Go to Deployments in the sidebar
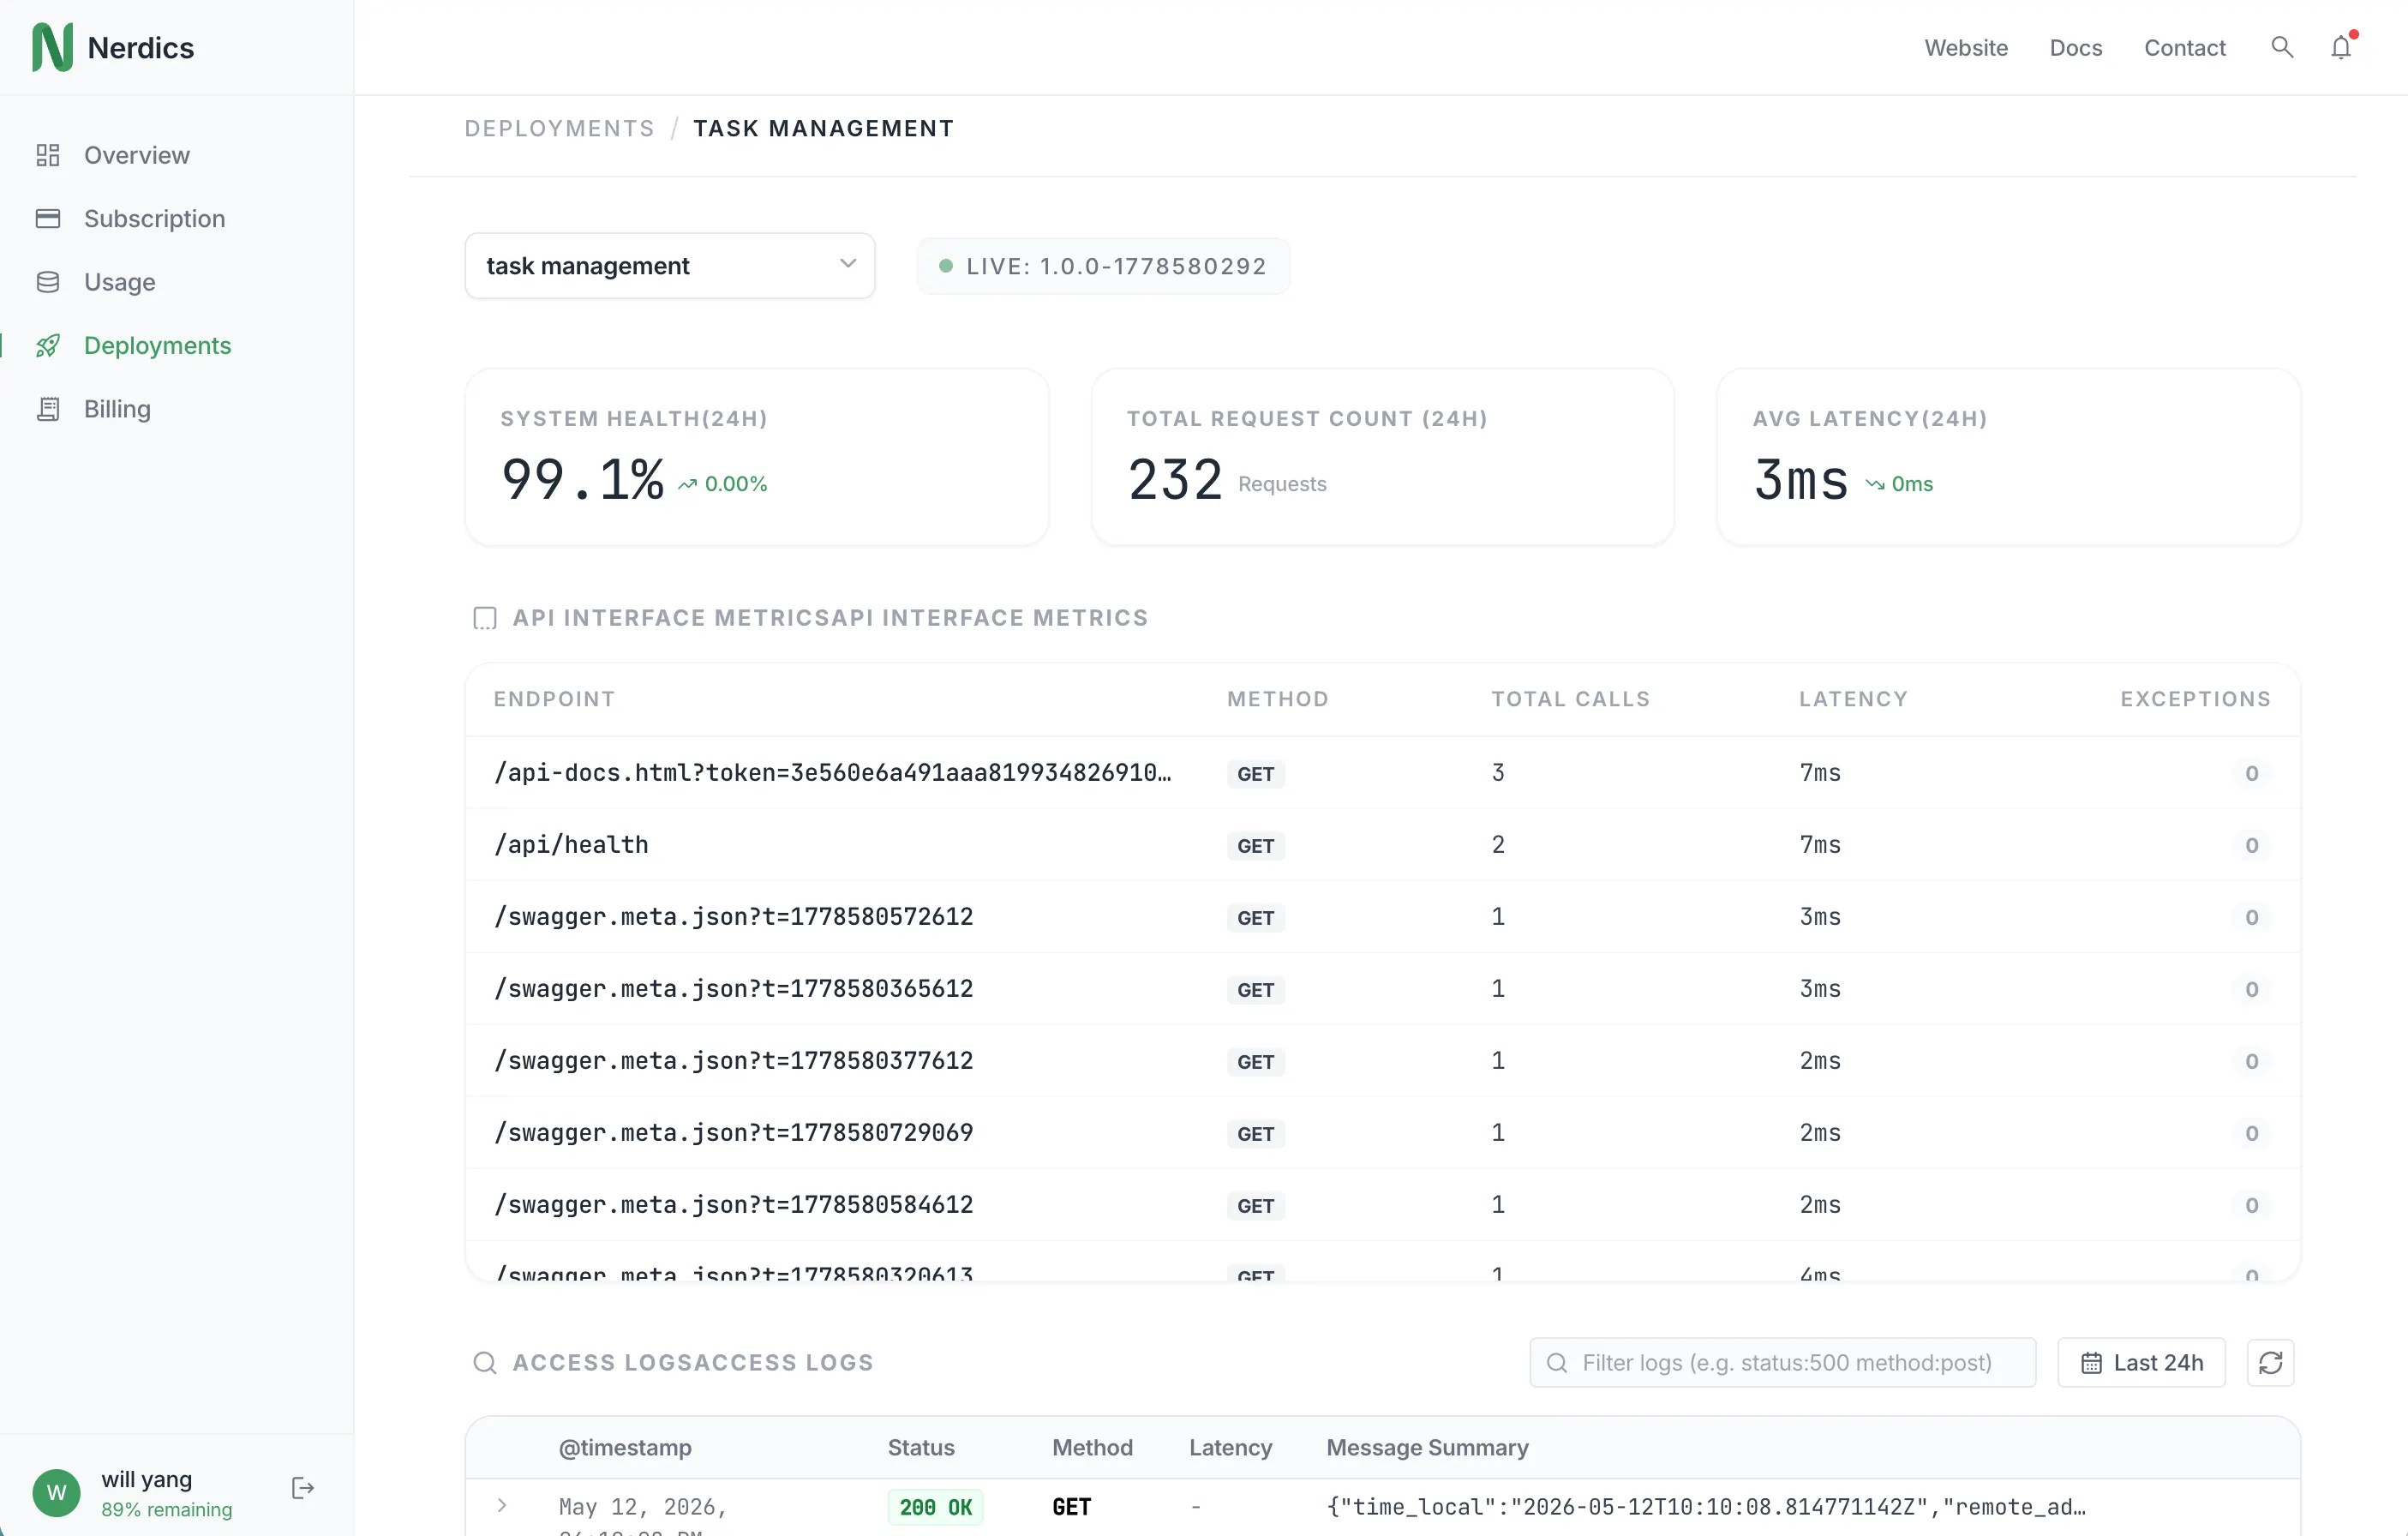The image size is (2408, 1536). 158,345
